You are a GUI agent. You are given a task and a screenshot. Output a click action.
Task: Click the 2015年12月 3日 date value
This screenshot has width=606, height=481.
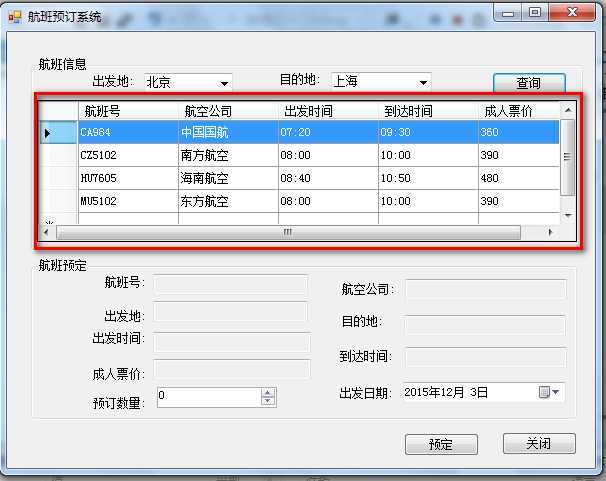tap(446, 393)
